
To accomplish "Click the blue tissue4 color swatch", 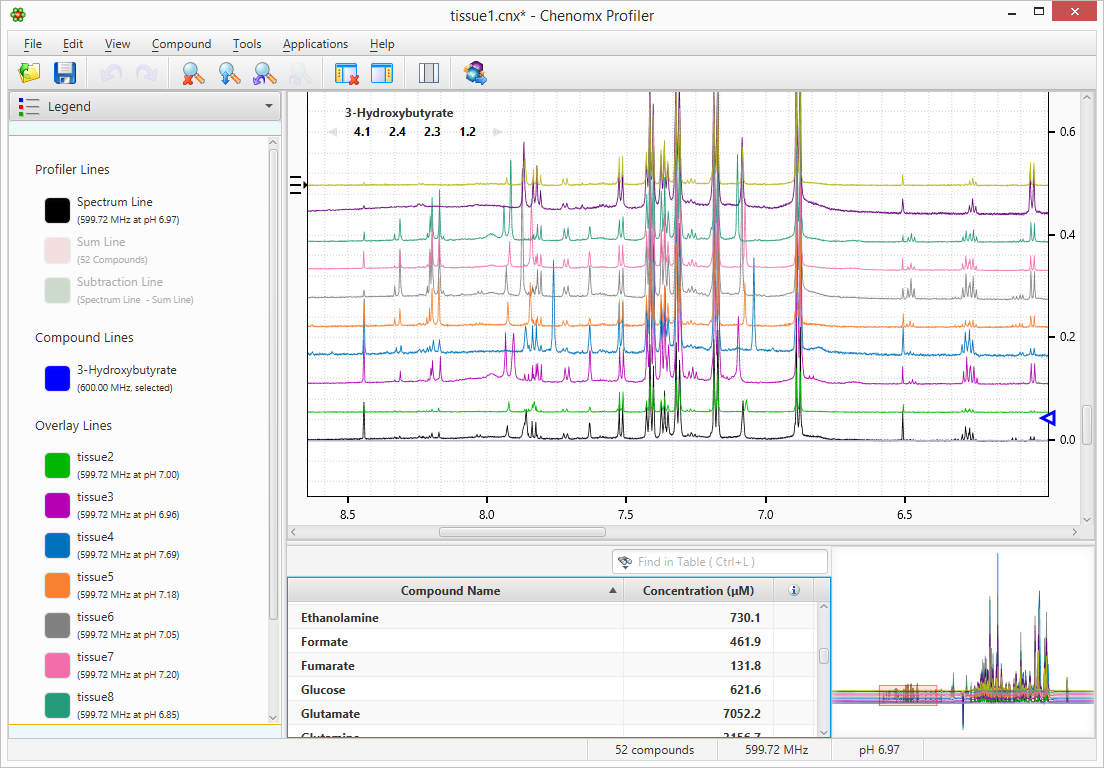I will click(57, 546).
